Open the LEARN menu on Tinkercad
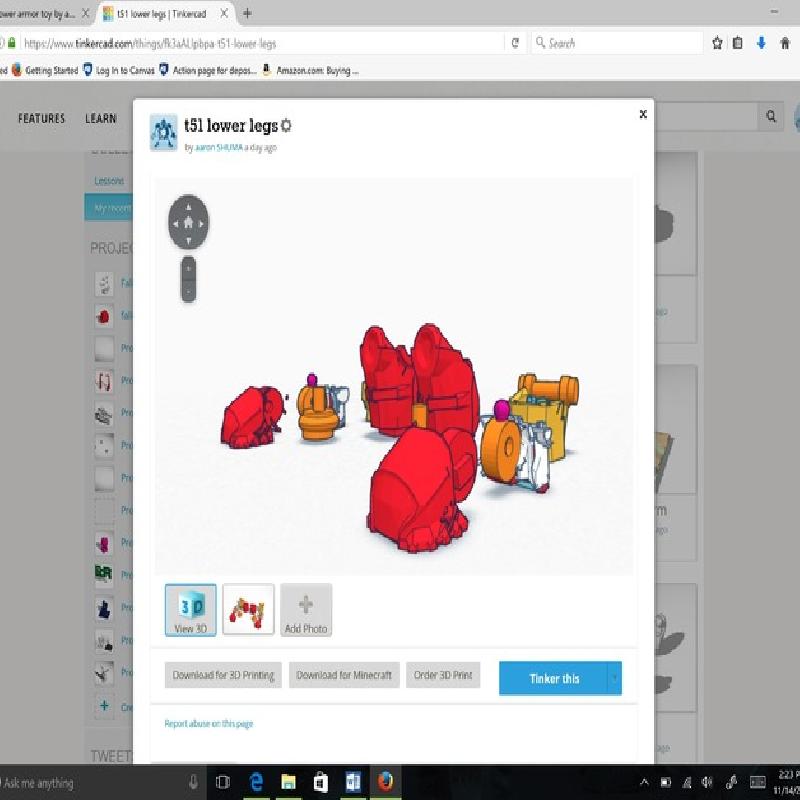800x800 pixels. 101,119
